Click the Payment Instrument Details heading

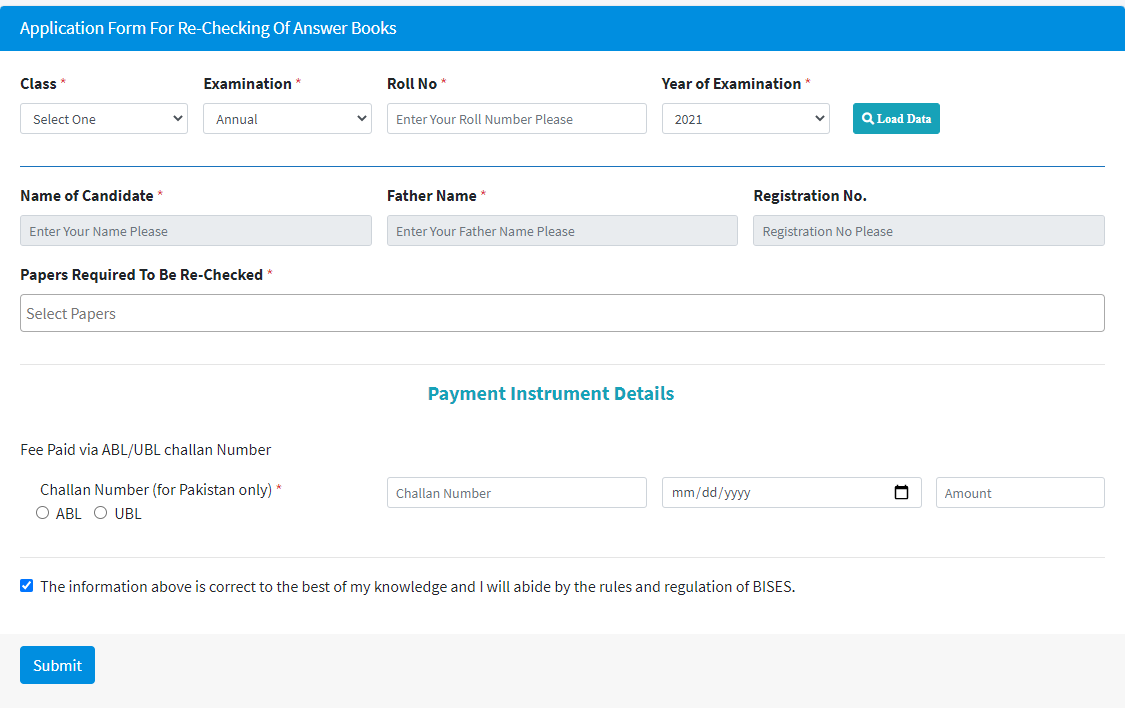[x=551, y=393]
